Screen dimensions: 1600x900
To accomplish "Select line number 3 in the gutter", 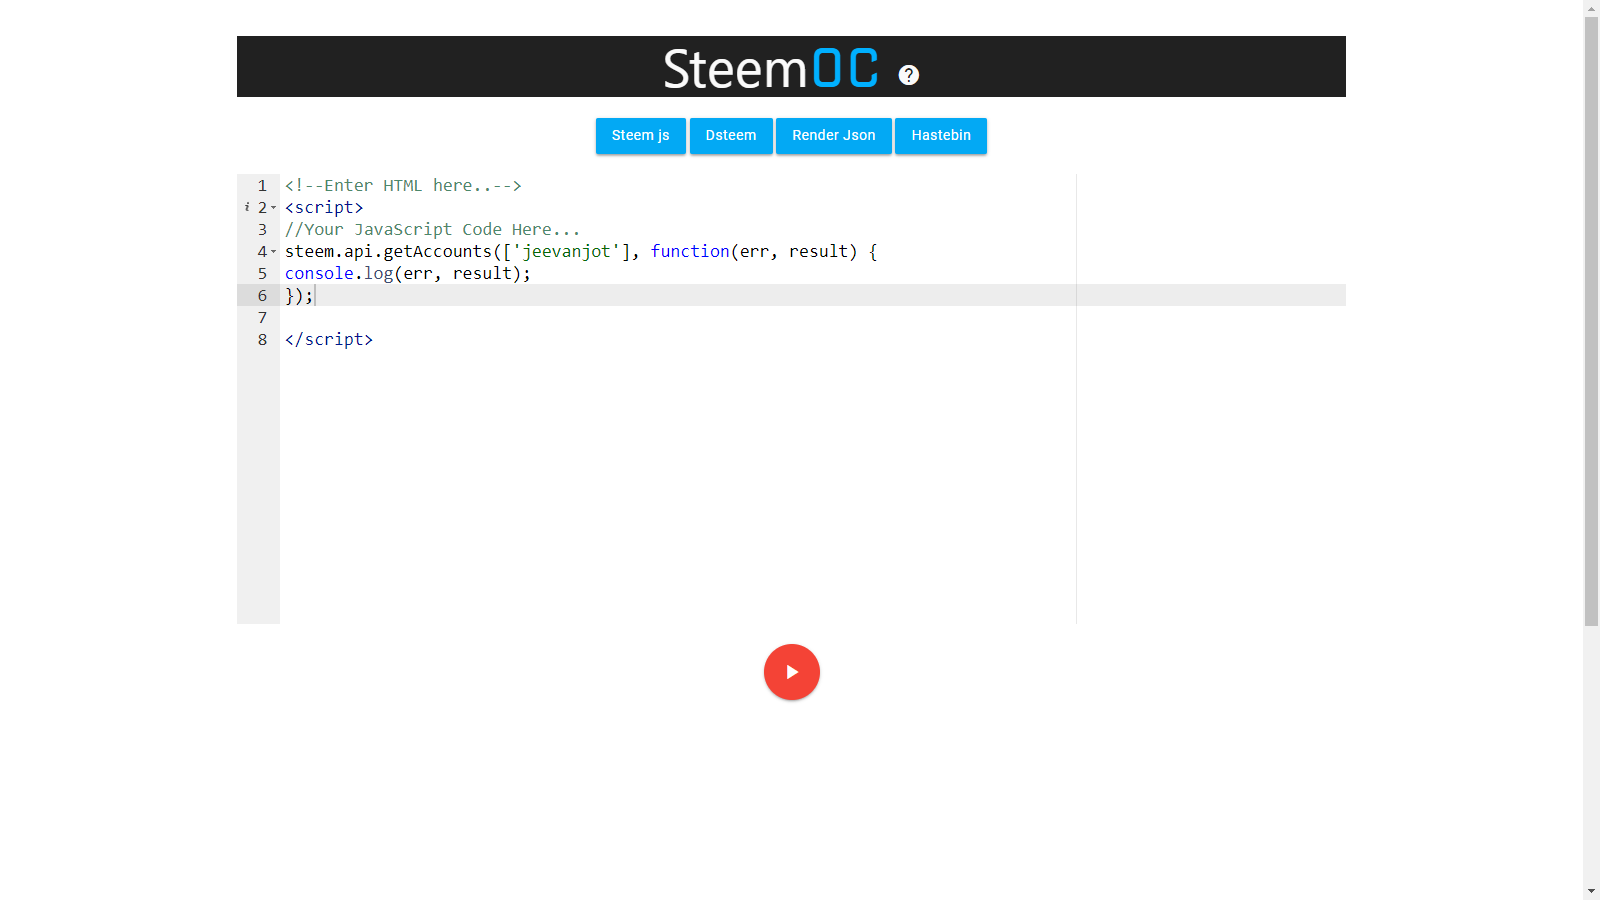I will tap(262, 230).
